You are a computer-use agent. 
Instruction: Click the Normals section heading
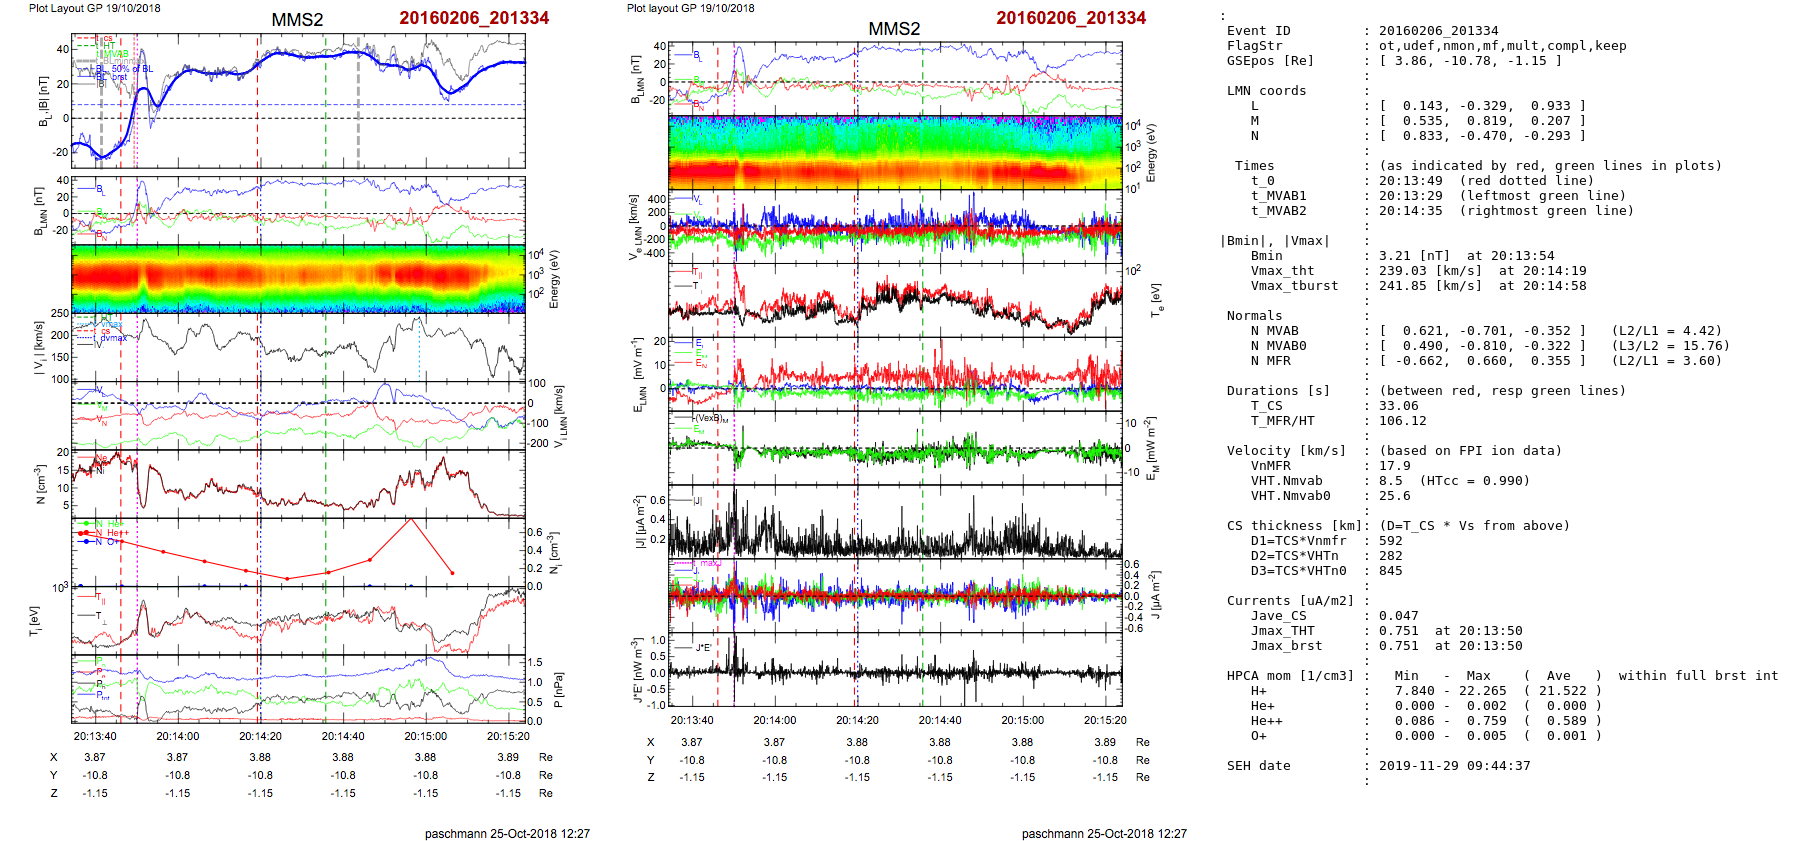[x=1254, y=316]
